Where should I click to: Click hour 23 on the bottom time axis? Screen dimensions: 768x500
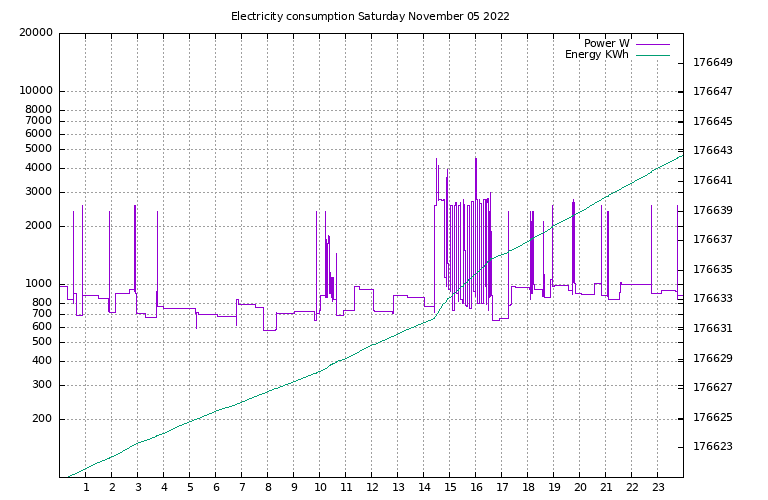(658, 488)
